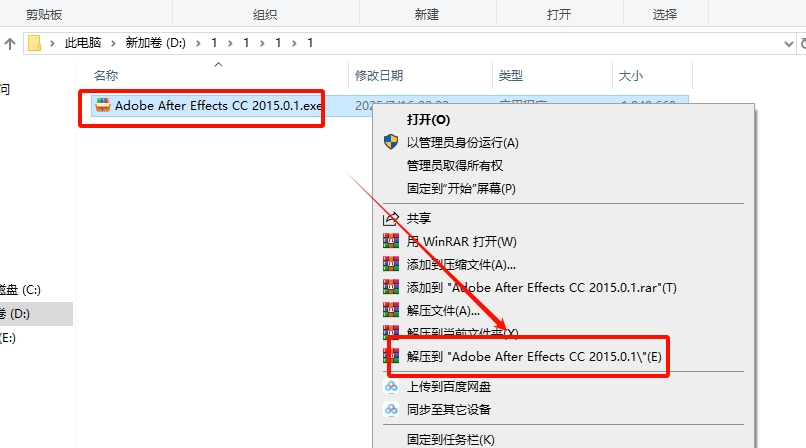Viewport: 806px width, 448px height.
Task: Click WinRAR icon beside add to .rar entry
Action: pos(391,287)
